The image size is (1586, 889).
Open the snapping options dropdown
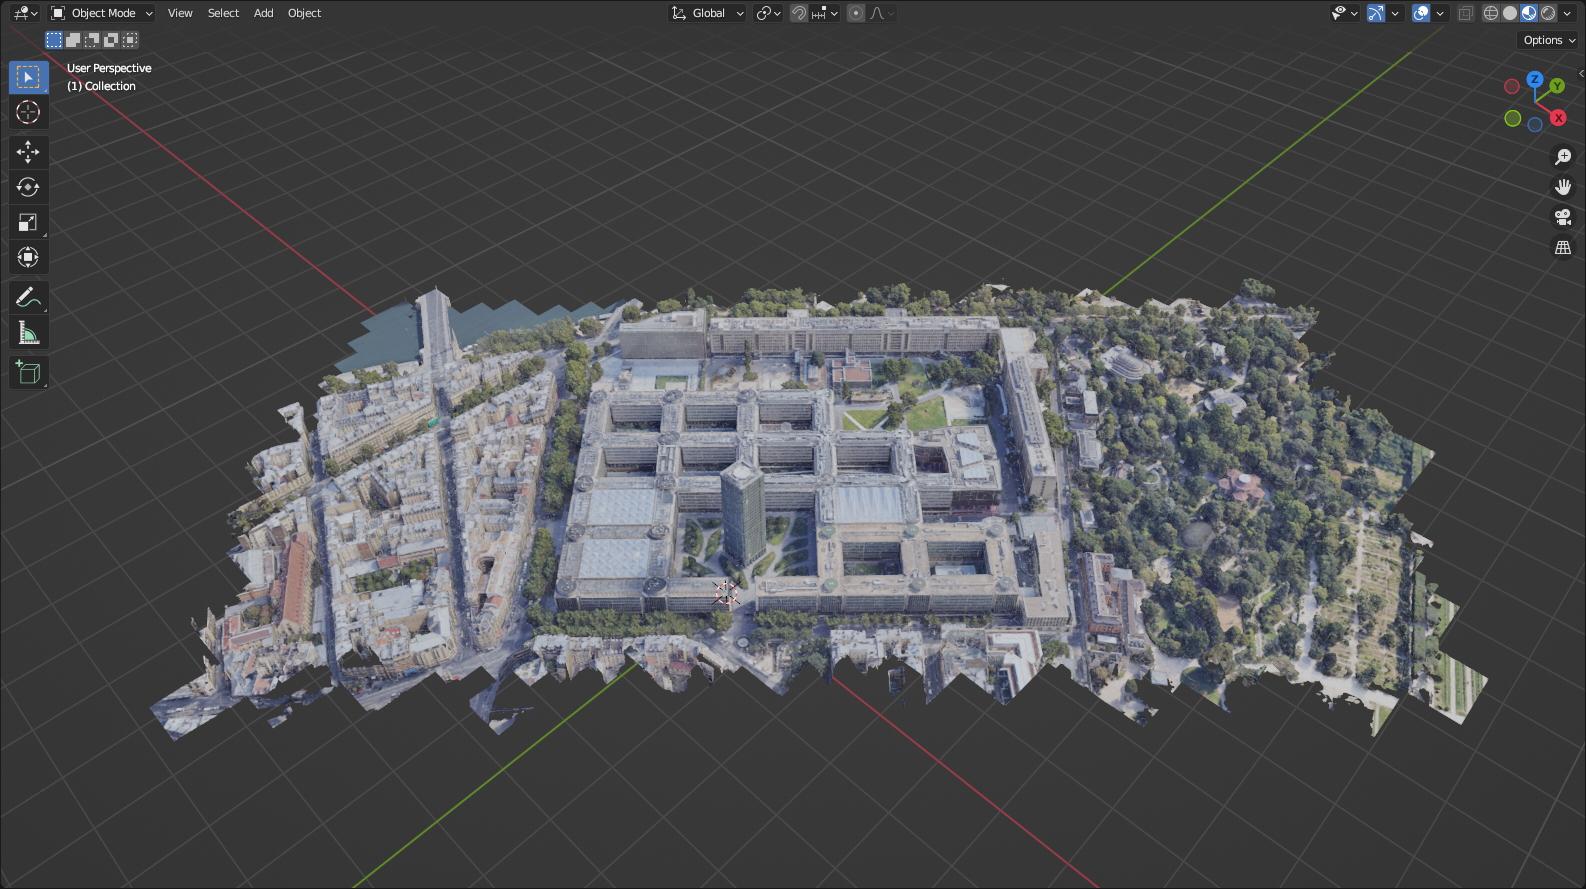(825, 13)
